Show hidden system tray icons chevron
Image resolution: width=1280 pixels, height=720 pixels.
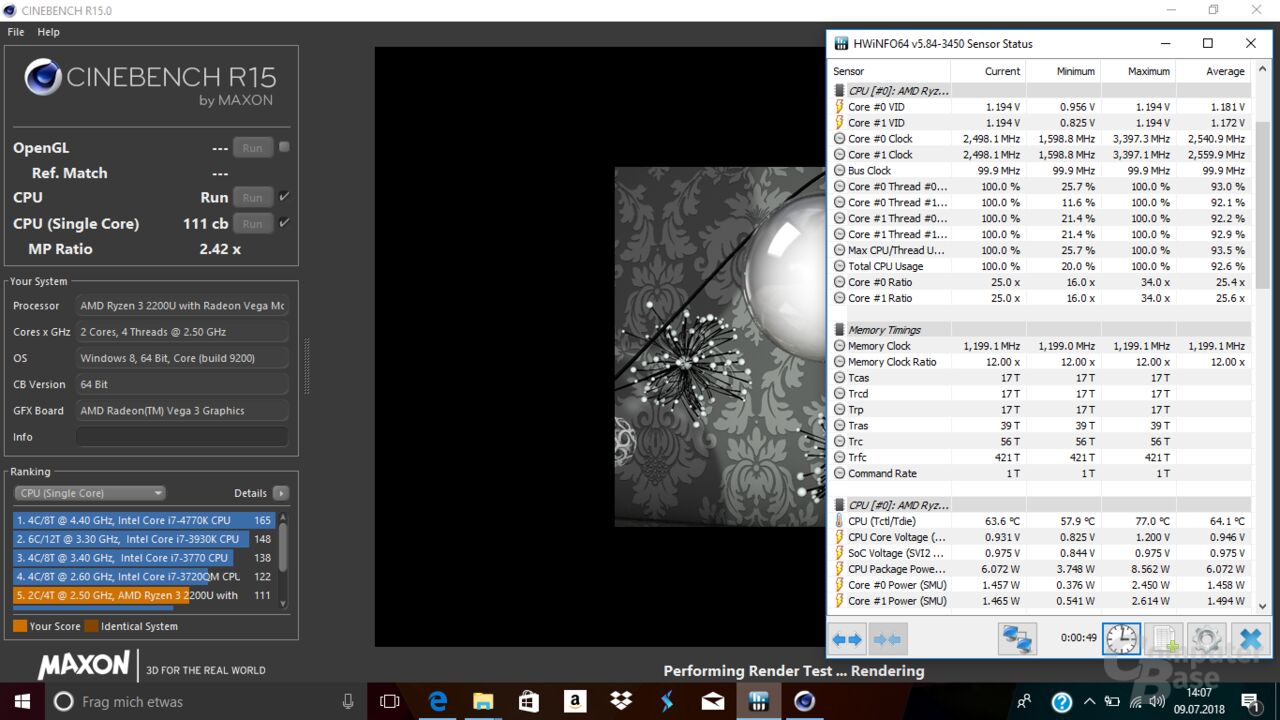(x=1089, y=702)
